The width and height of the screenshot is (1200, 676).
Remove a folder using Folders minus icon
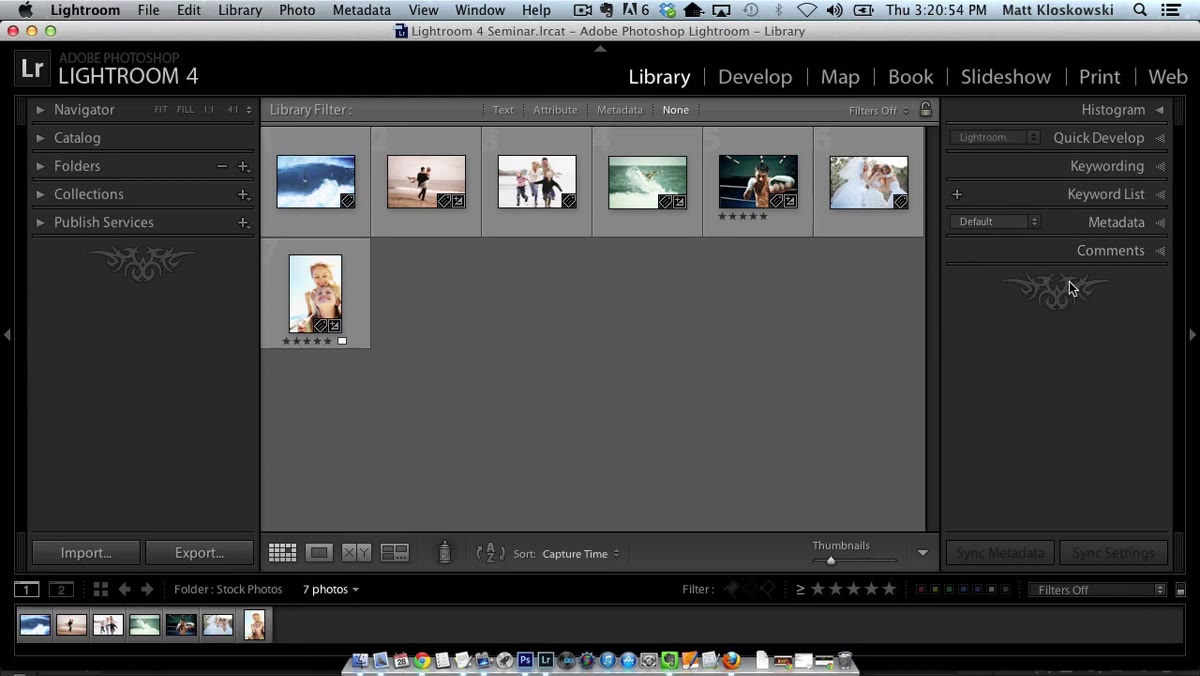[222, 167]
